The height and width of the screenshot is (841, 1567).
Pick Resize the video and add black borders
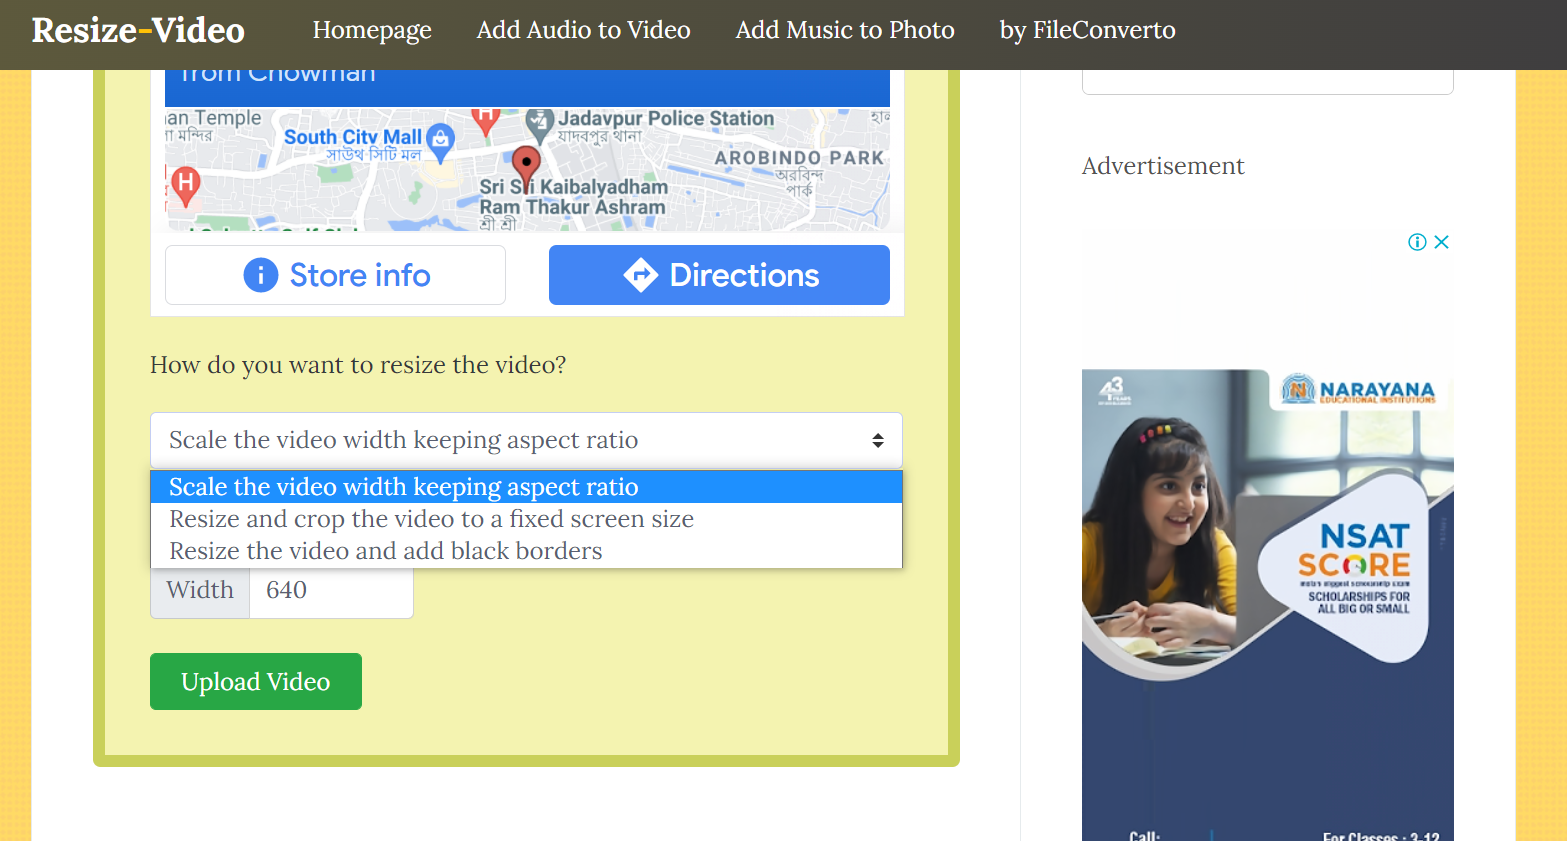[526, 551]
